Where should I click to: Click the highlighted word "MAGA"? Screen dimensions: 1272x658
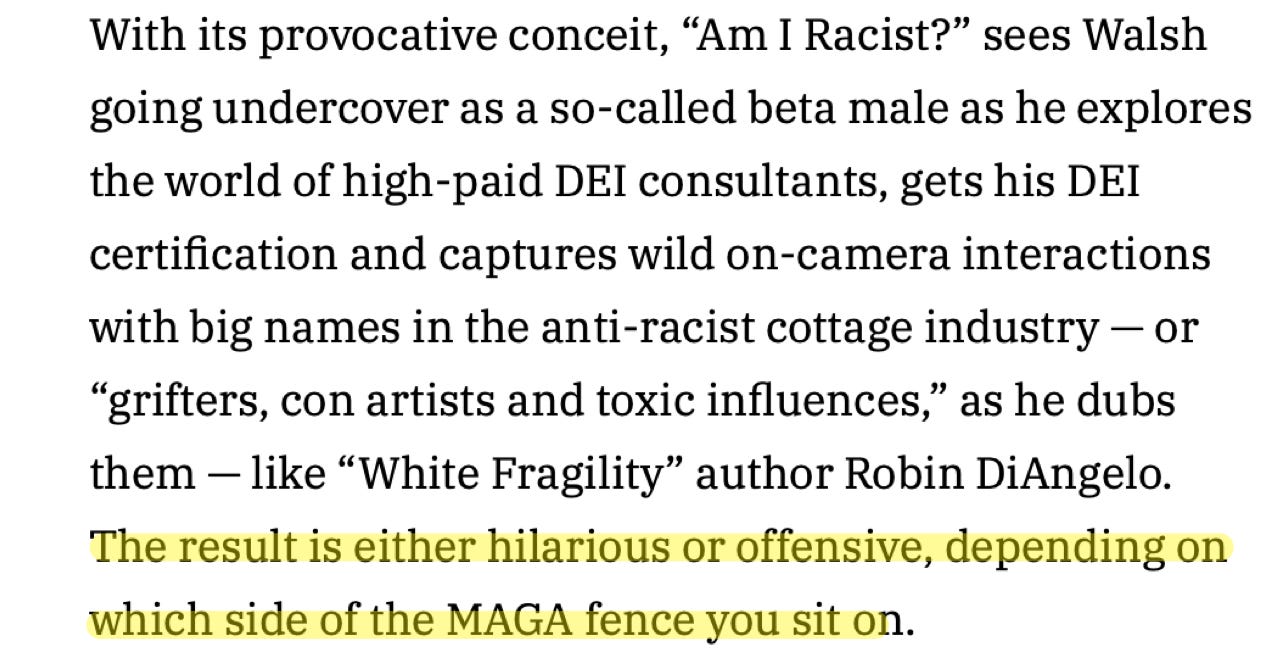(x=507, y=621)
